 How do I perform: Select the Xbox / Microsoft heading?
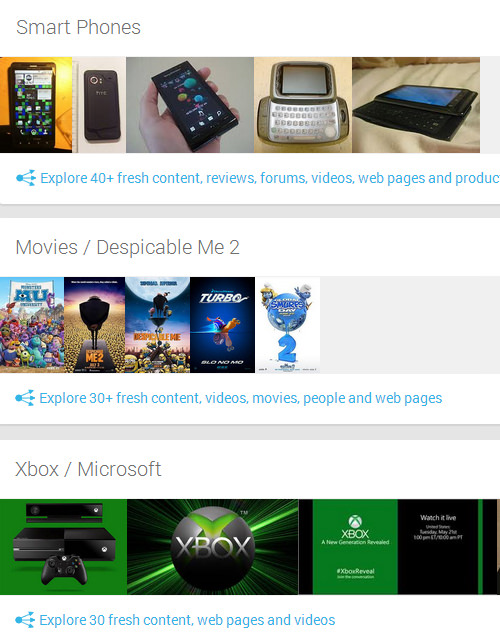(88, 469)
